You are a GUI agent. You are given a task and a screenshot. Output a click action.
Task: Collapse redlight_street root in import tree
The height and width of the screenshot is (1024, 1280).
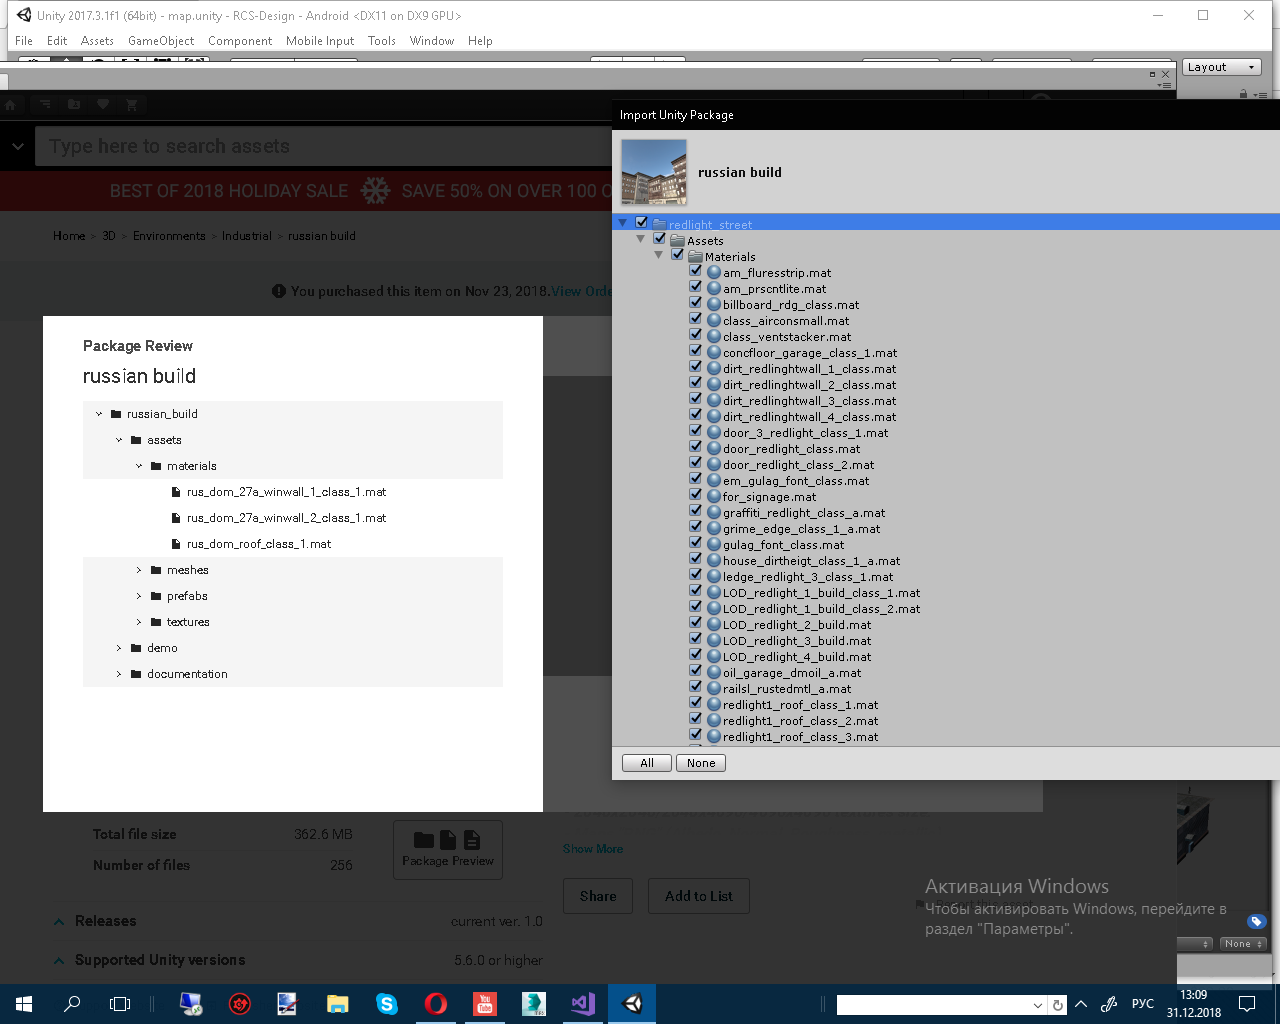[x=623, y=223]
